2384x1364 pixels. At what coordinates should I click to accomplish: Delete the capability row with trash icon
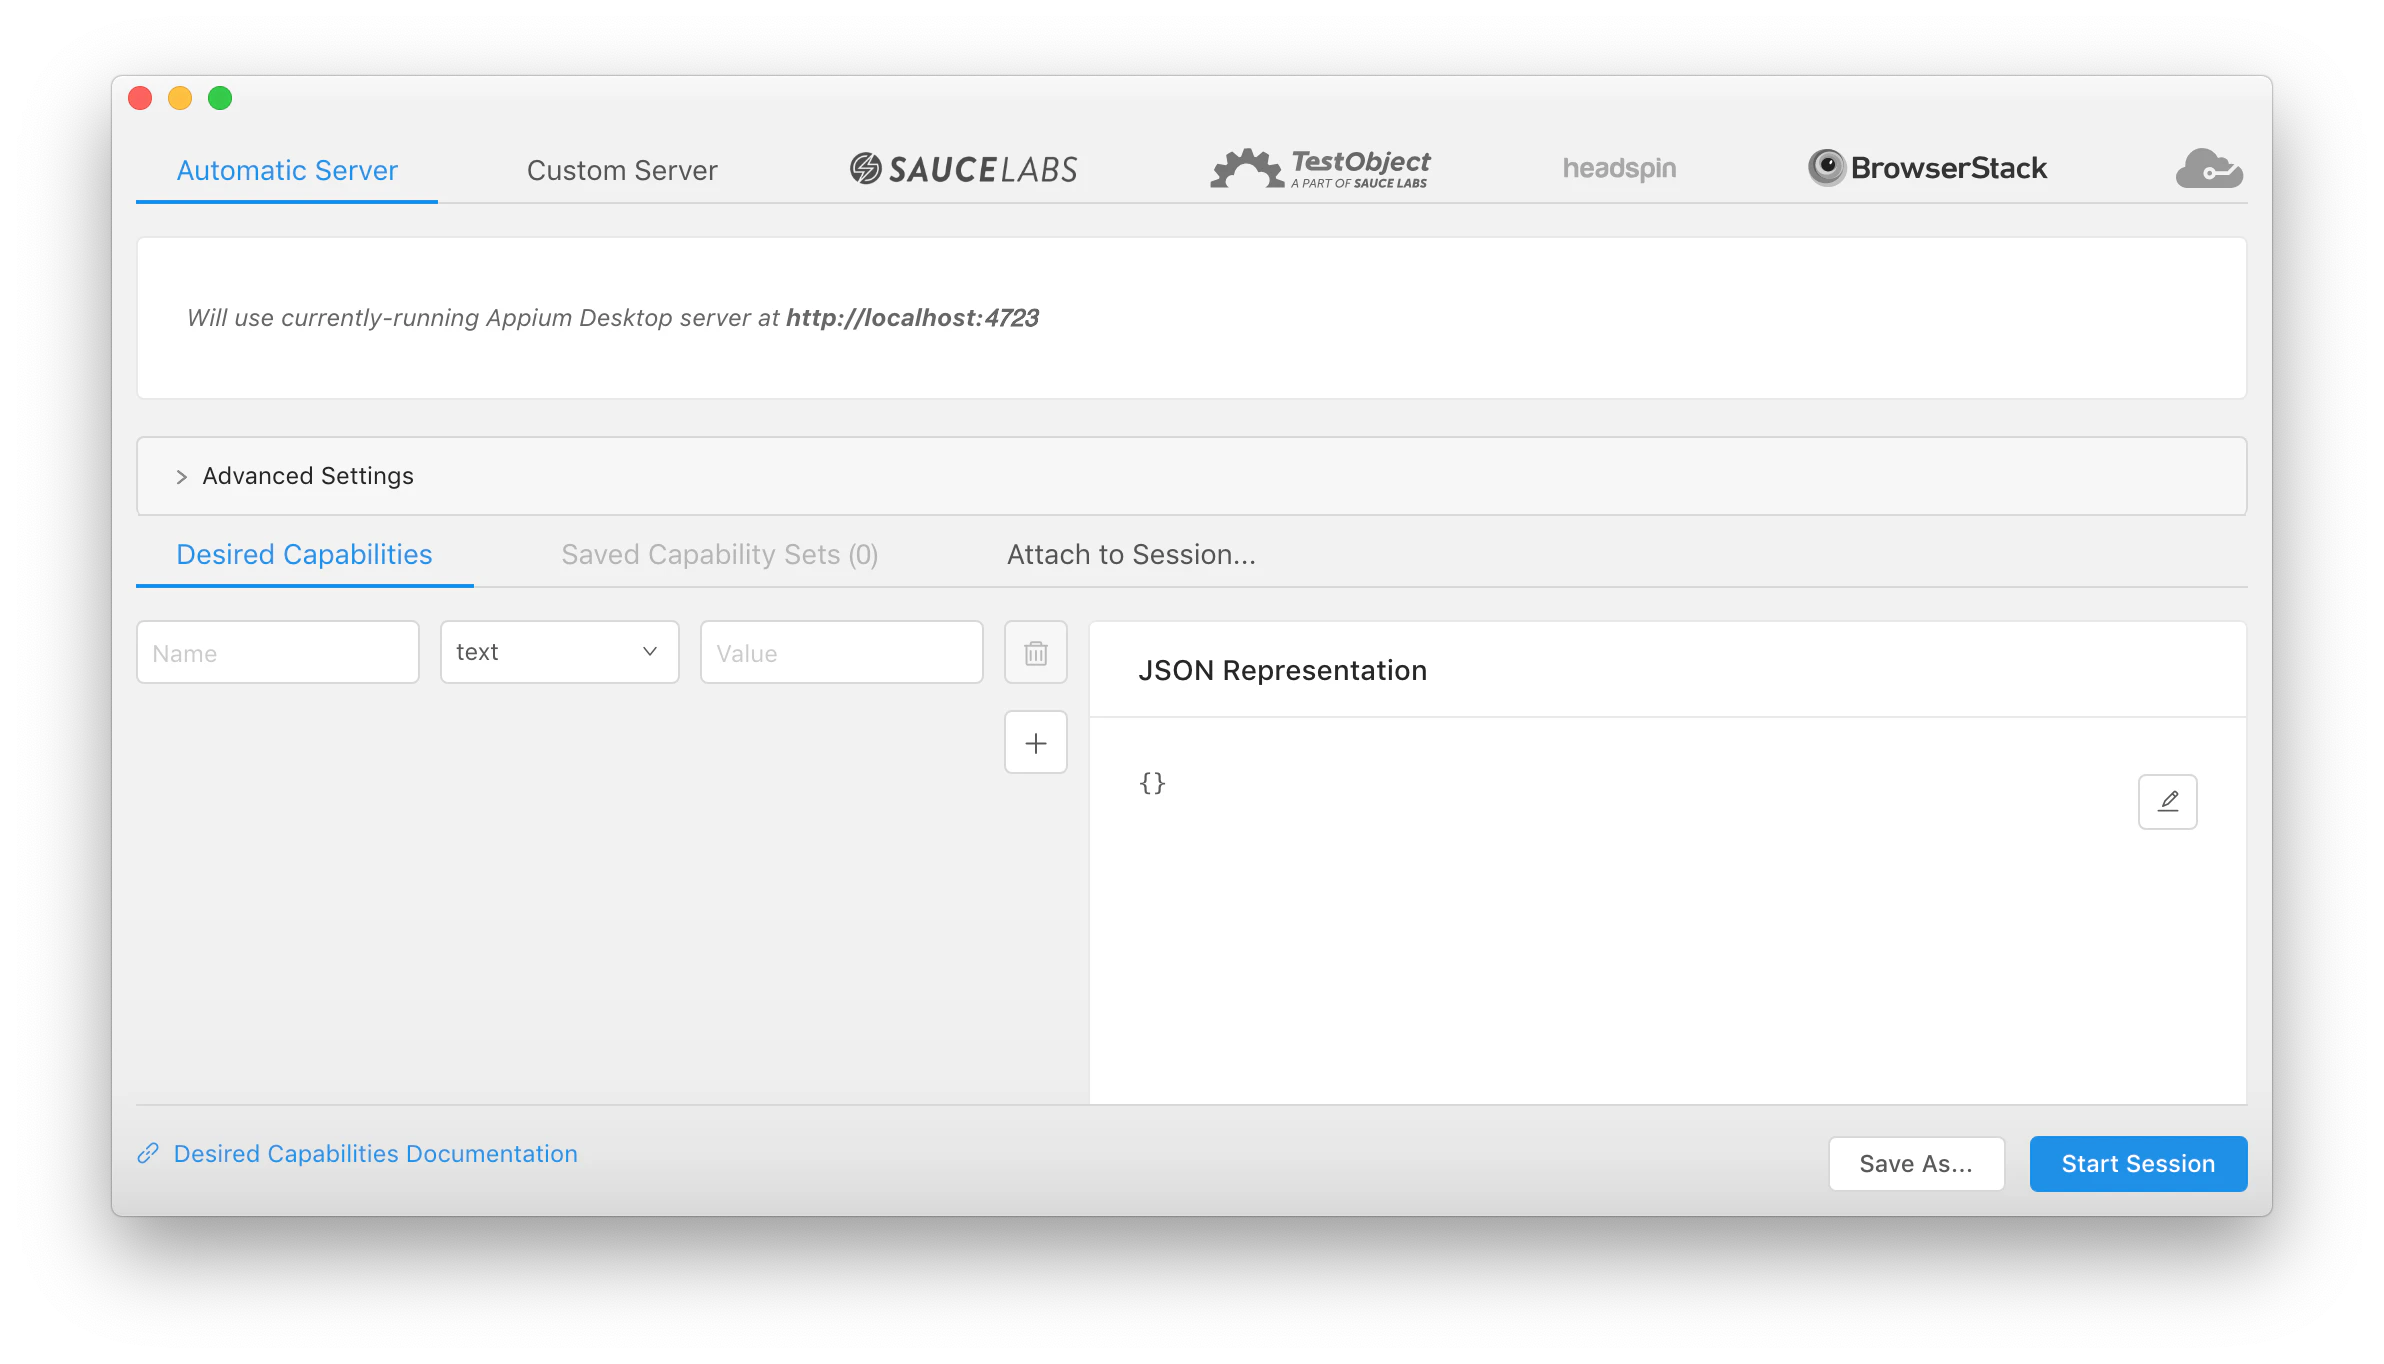click(1035, 652)
